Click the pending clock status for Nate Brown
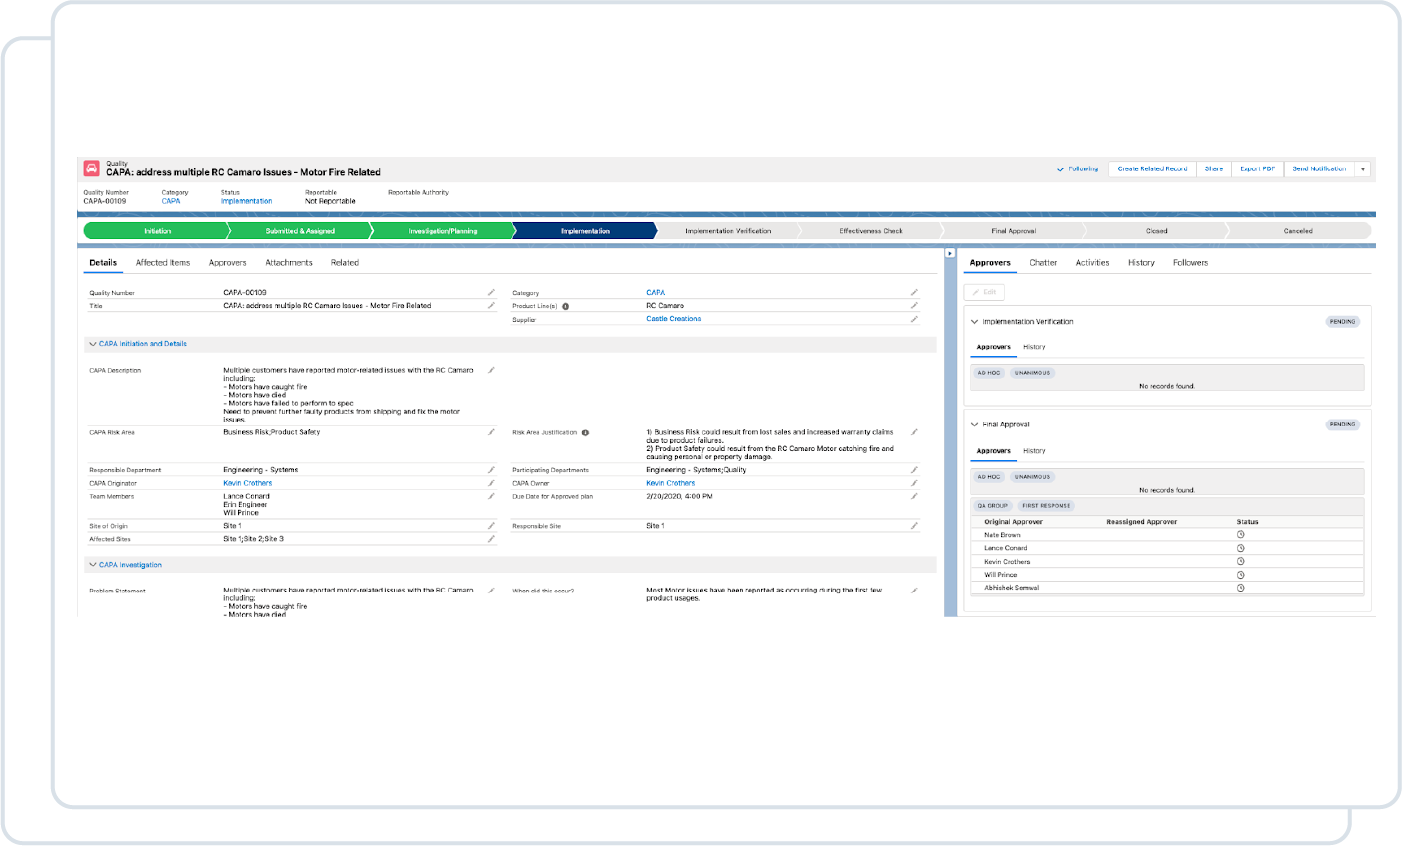 [x=1241, y=535]
